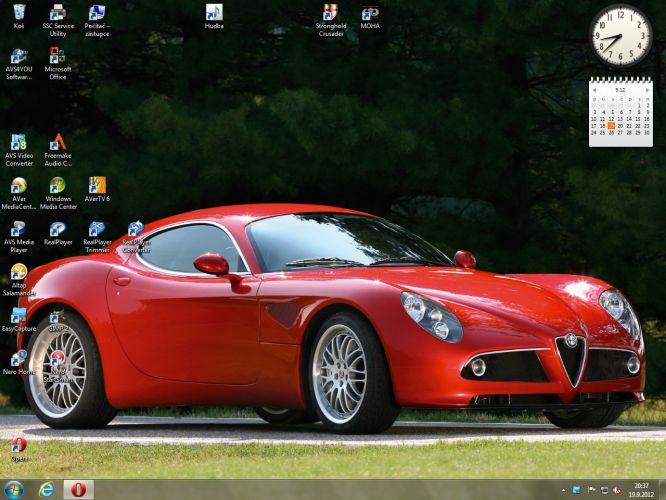Viewport: 666px width, 500px height.
Task: Launch AVS Video Converter
Action: 19,150
